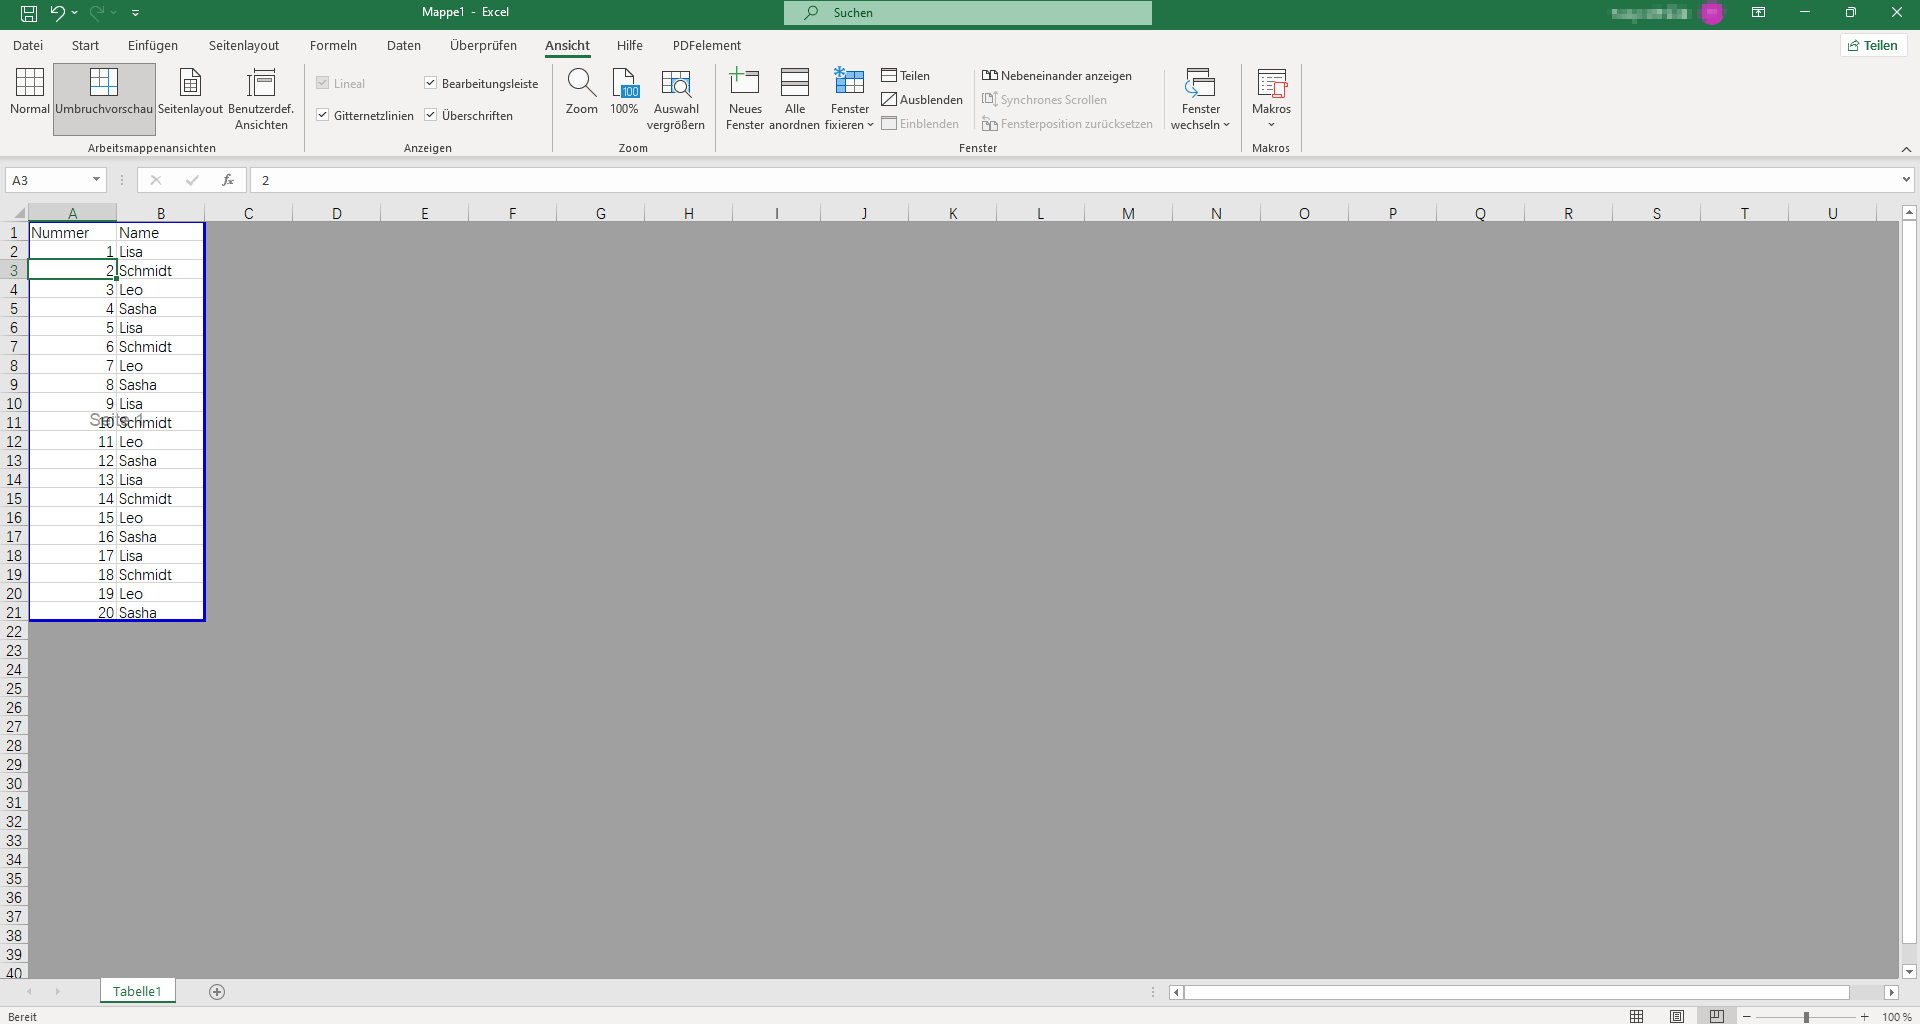Image resolution: width=1920 pixels, height=1024 pixels.
Task: Select row header 25
Action: (14, 689)
